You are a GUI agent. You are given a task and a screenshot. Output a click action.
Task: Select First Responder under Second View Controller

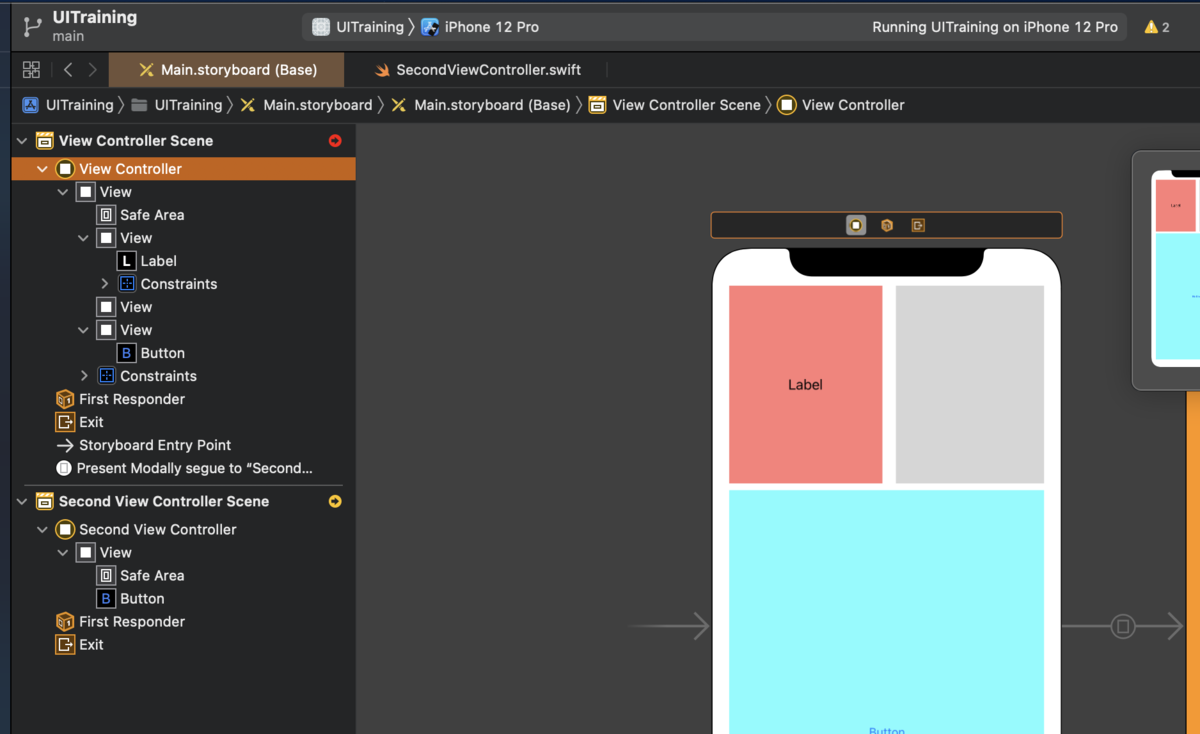(x=184, y=622)
